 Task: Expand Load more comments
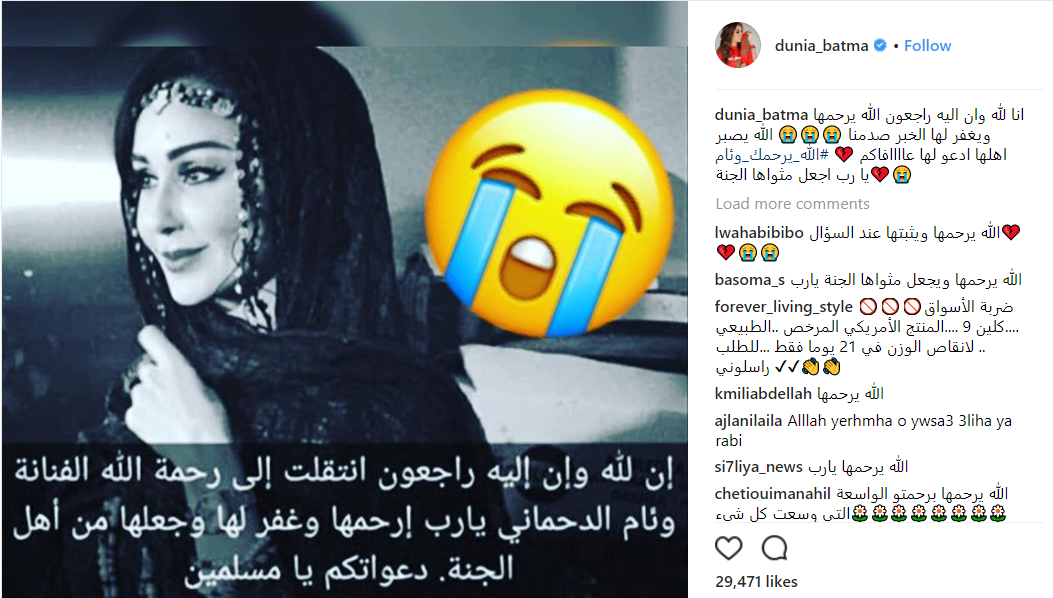click(x=792, y=204)
